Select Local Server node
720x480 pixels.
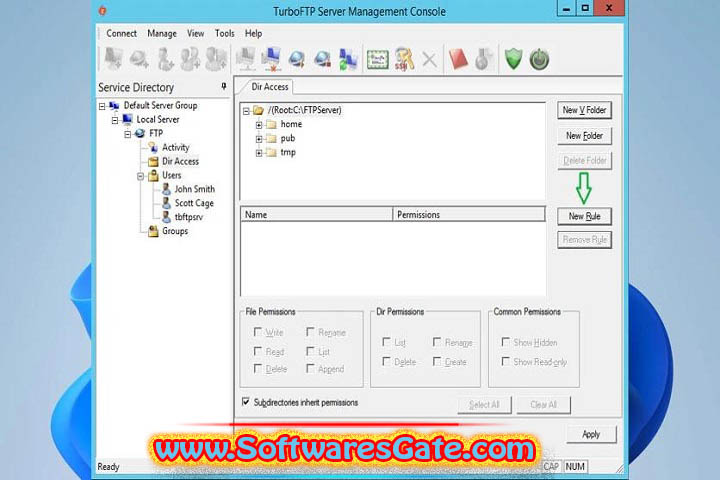point(158,119)
